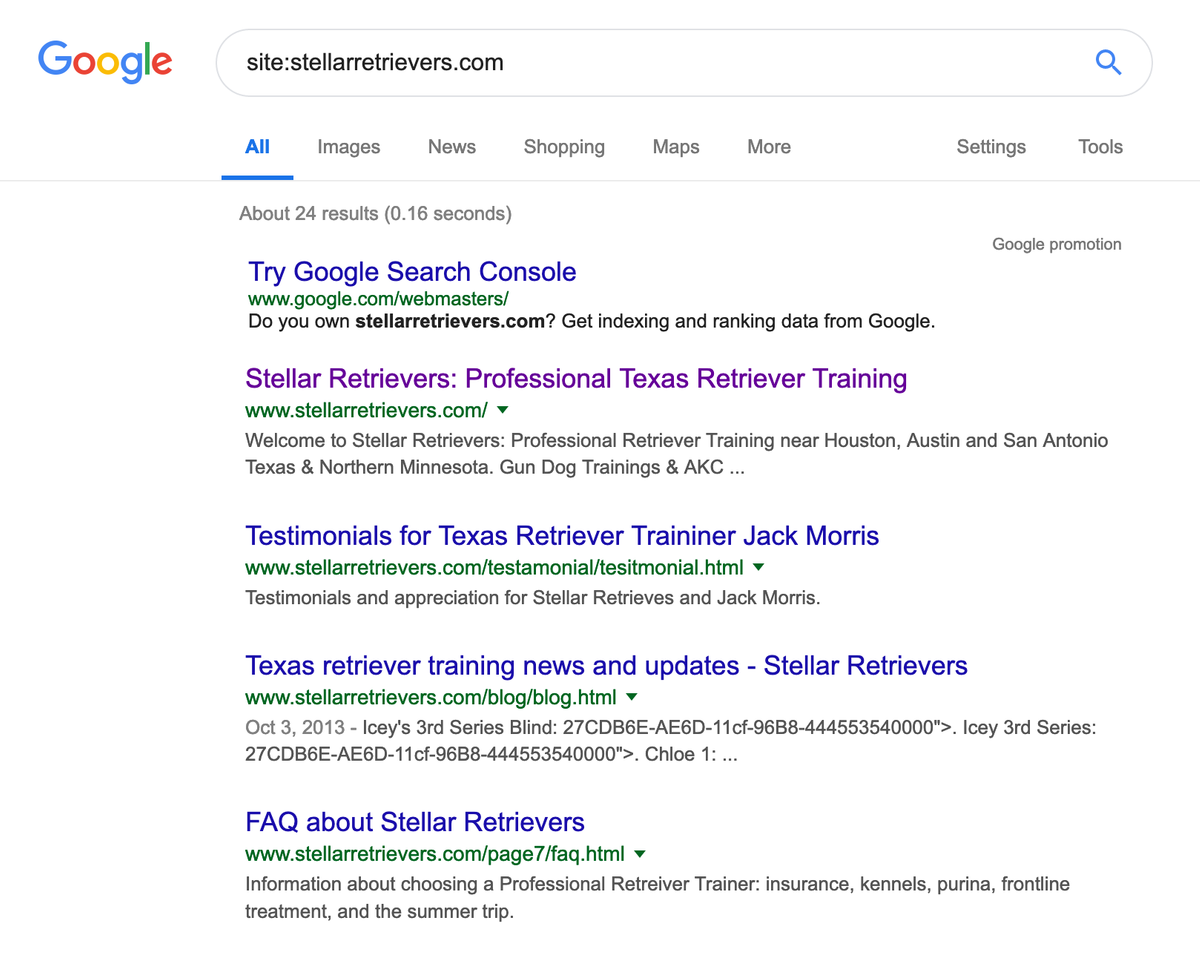1200x954 pixels.
Task: Click the www.google.com/webmasters/ URL
Action: [x=378, y=298]
